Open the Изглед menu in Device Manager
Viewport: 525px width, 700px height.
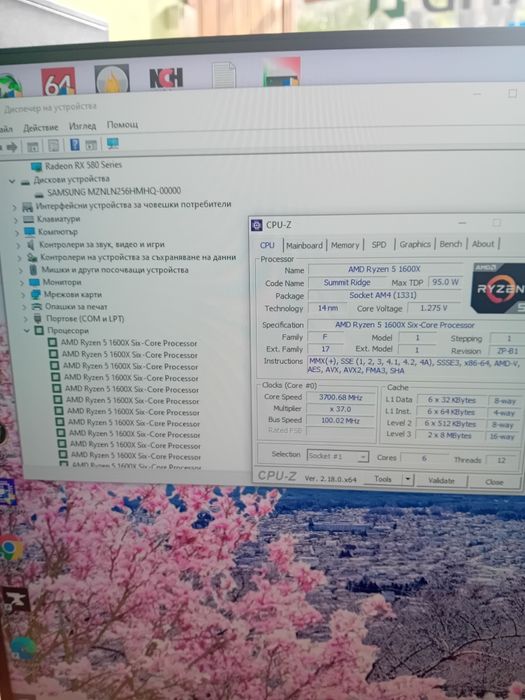coord(83,126)
